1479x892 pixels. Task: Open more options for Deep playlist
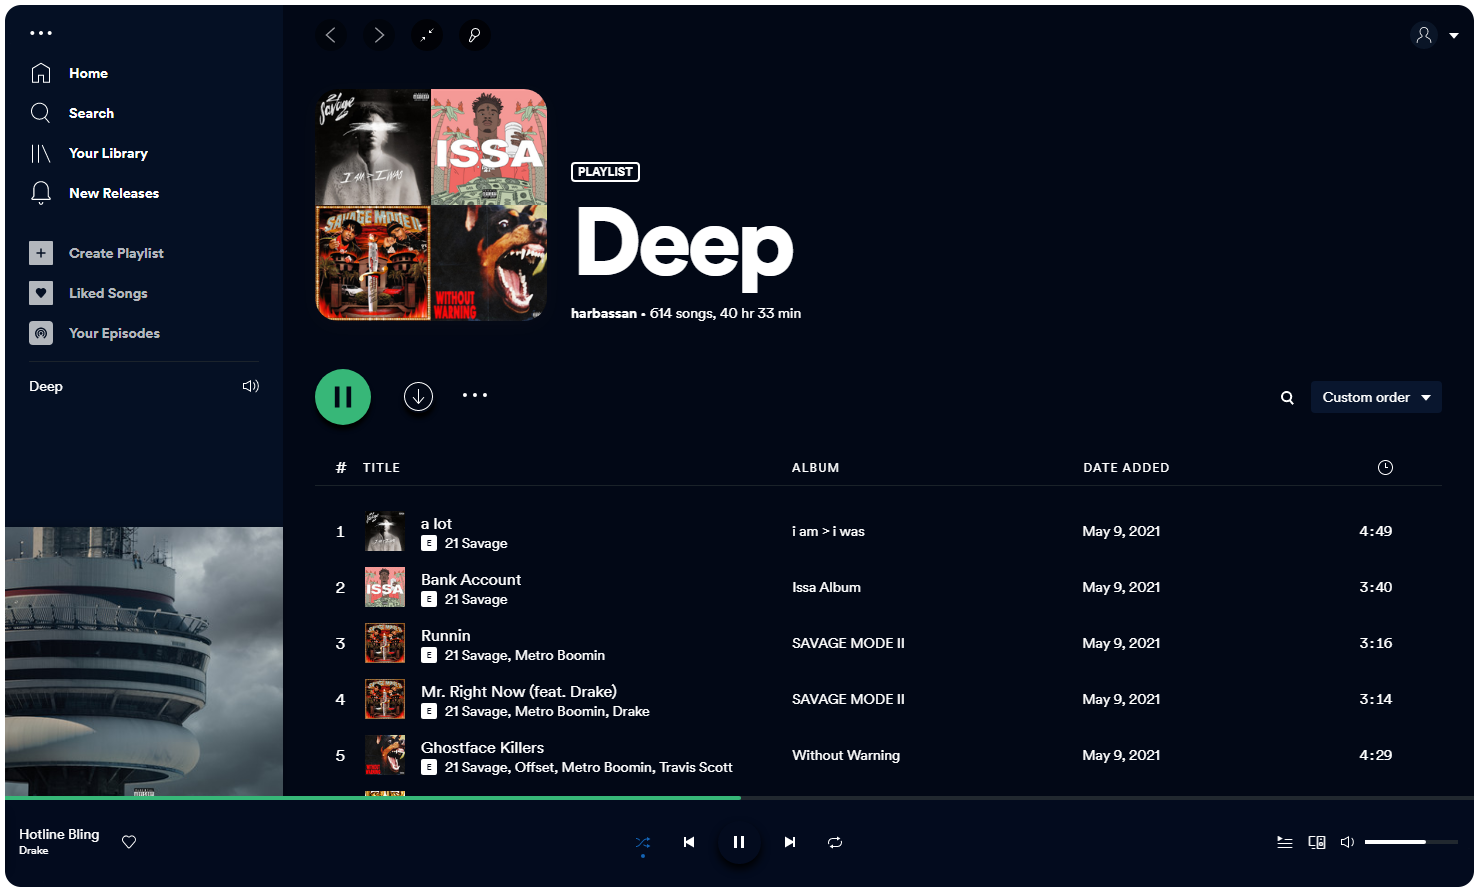[475, 395]
